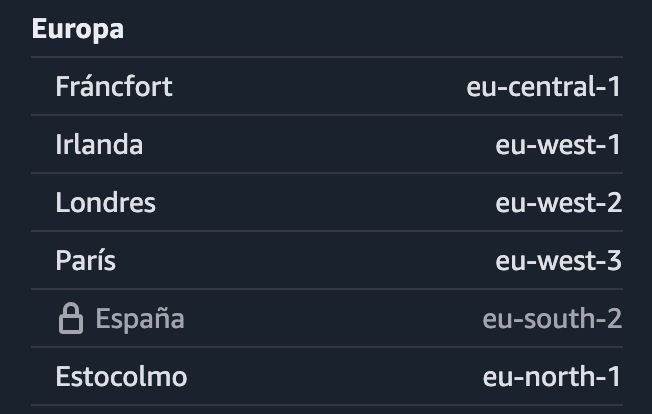Screen dimensions: 652x414
Task: Pick the París region name
Action: pyautogui.click(x=86, y=260)
